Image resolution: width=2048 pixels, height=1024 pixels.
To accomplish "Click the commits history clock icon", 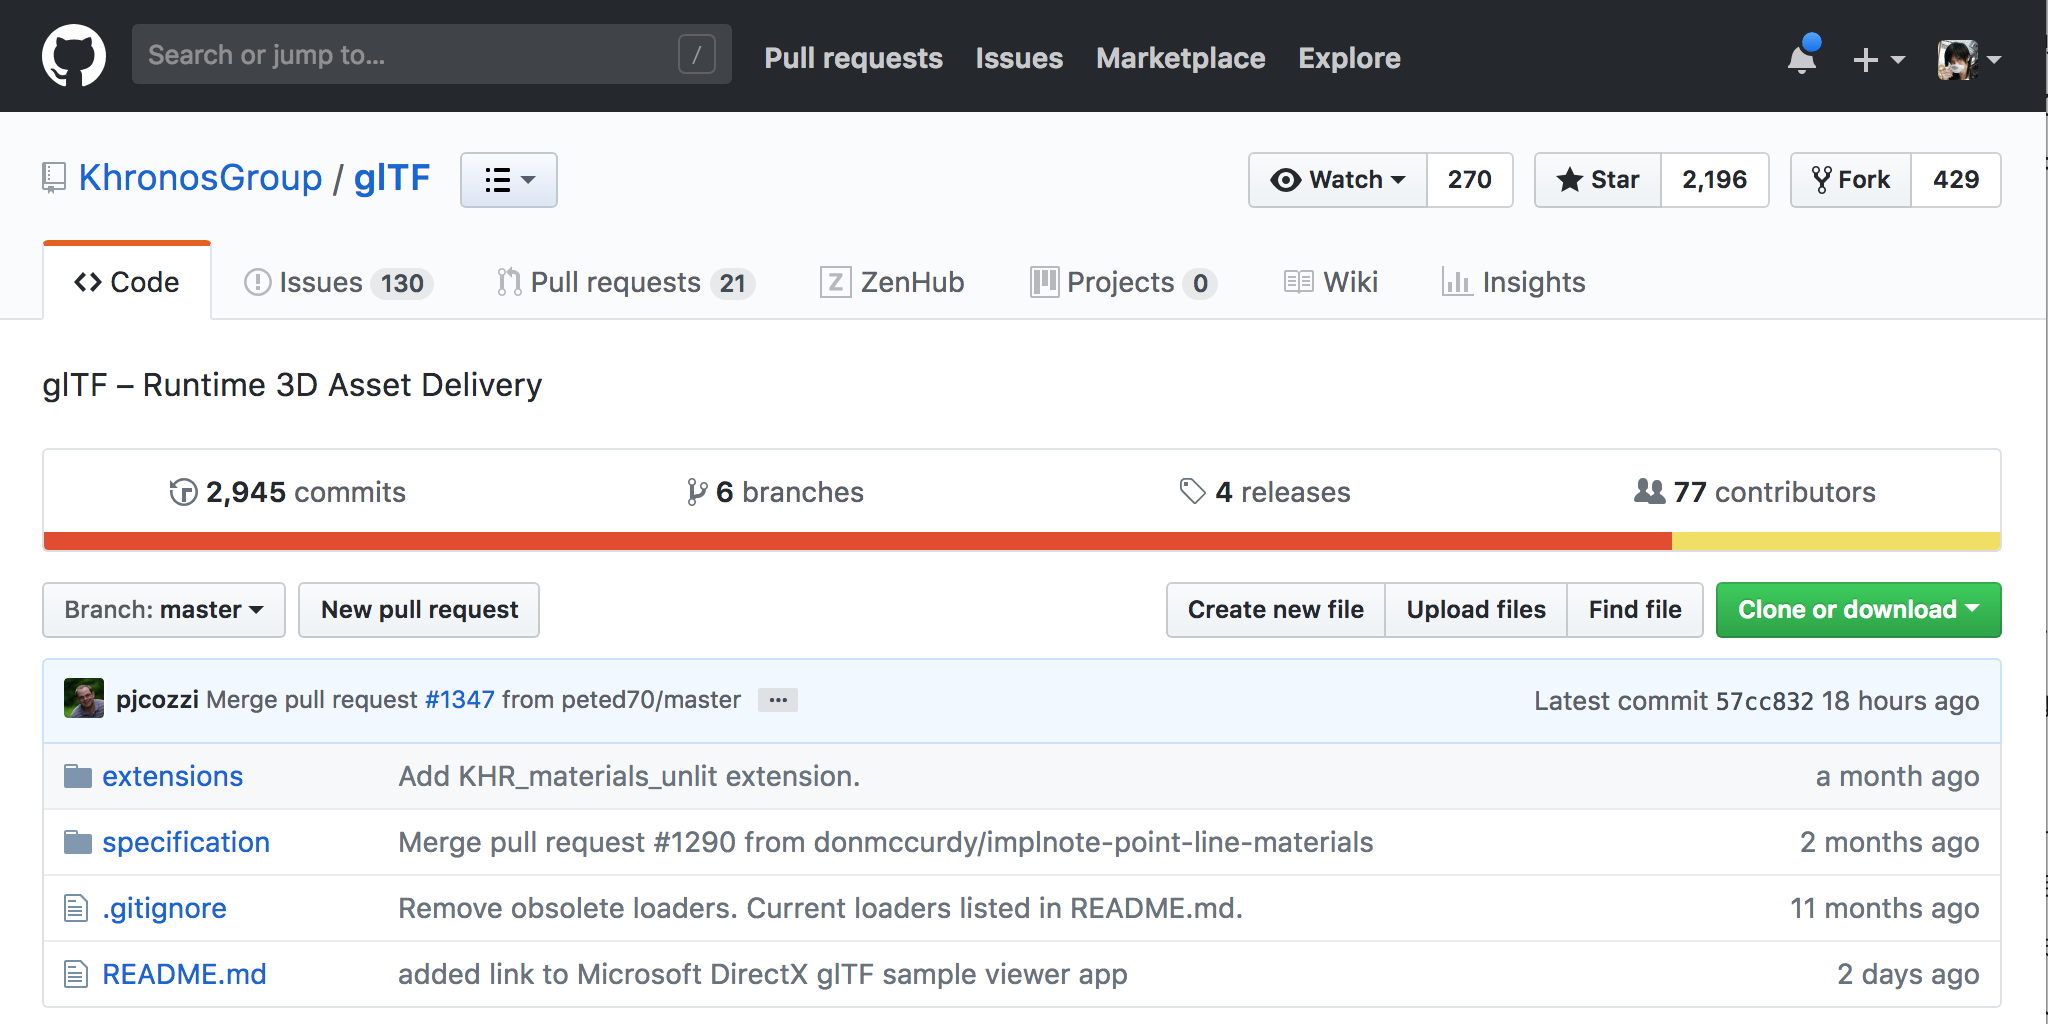I will point(183,492).
